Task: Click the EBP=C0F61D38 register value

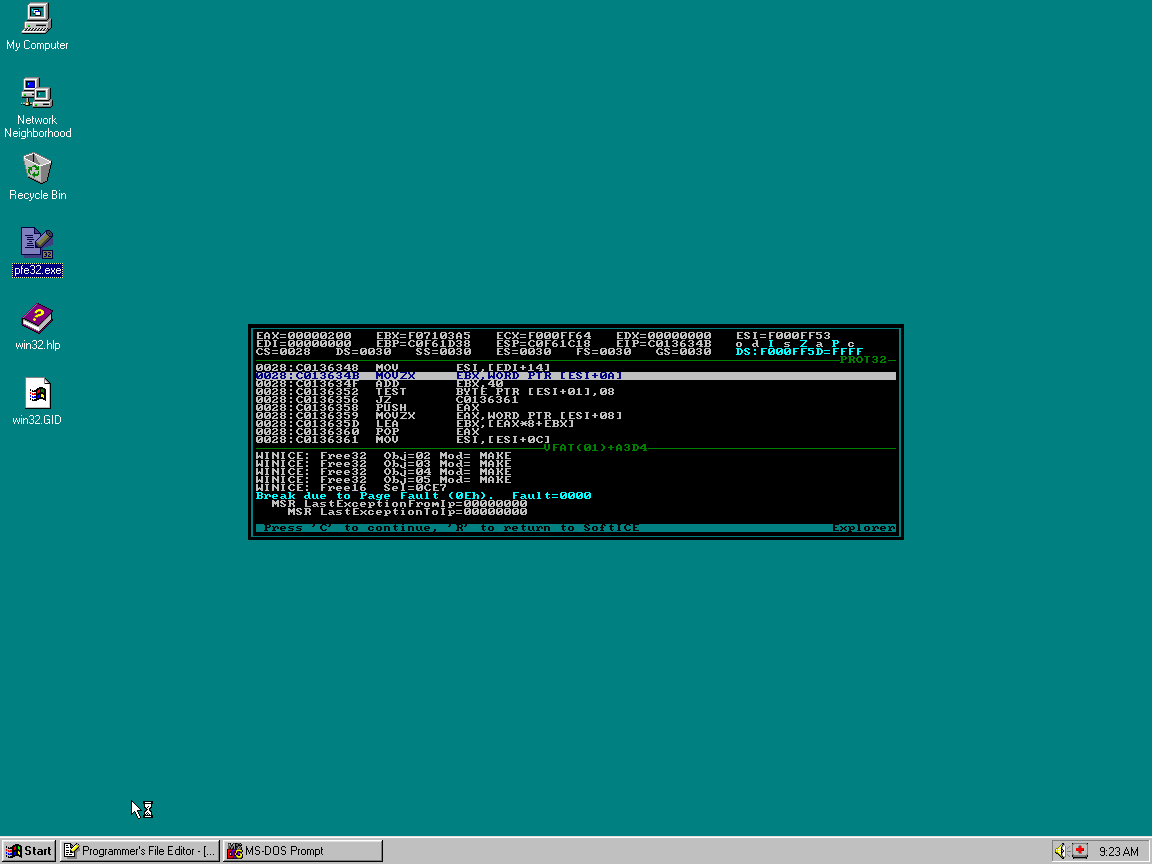Action: [423, 344]
